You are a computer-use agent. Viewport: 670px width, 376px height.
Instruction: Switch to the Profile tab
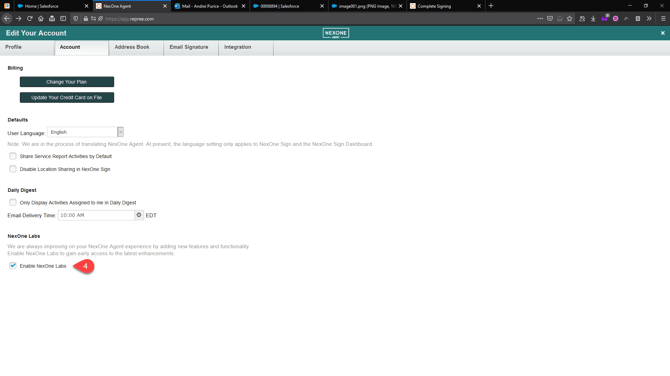tap(27, 47)
